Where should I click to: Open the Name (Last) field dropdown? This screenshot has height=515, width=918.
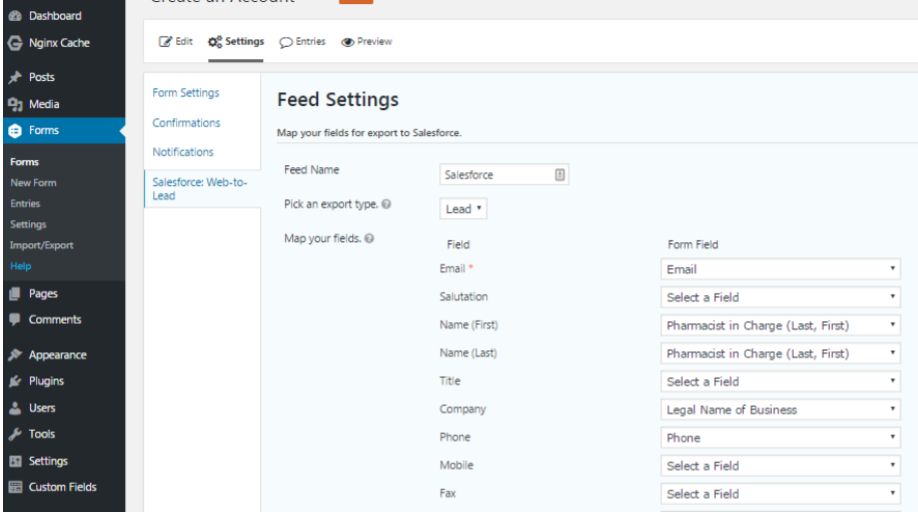(x=780, y=353)
